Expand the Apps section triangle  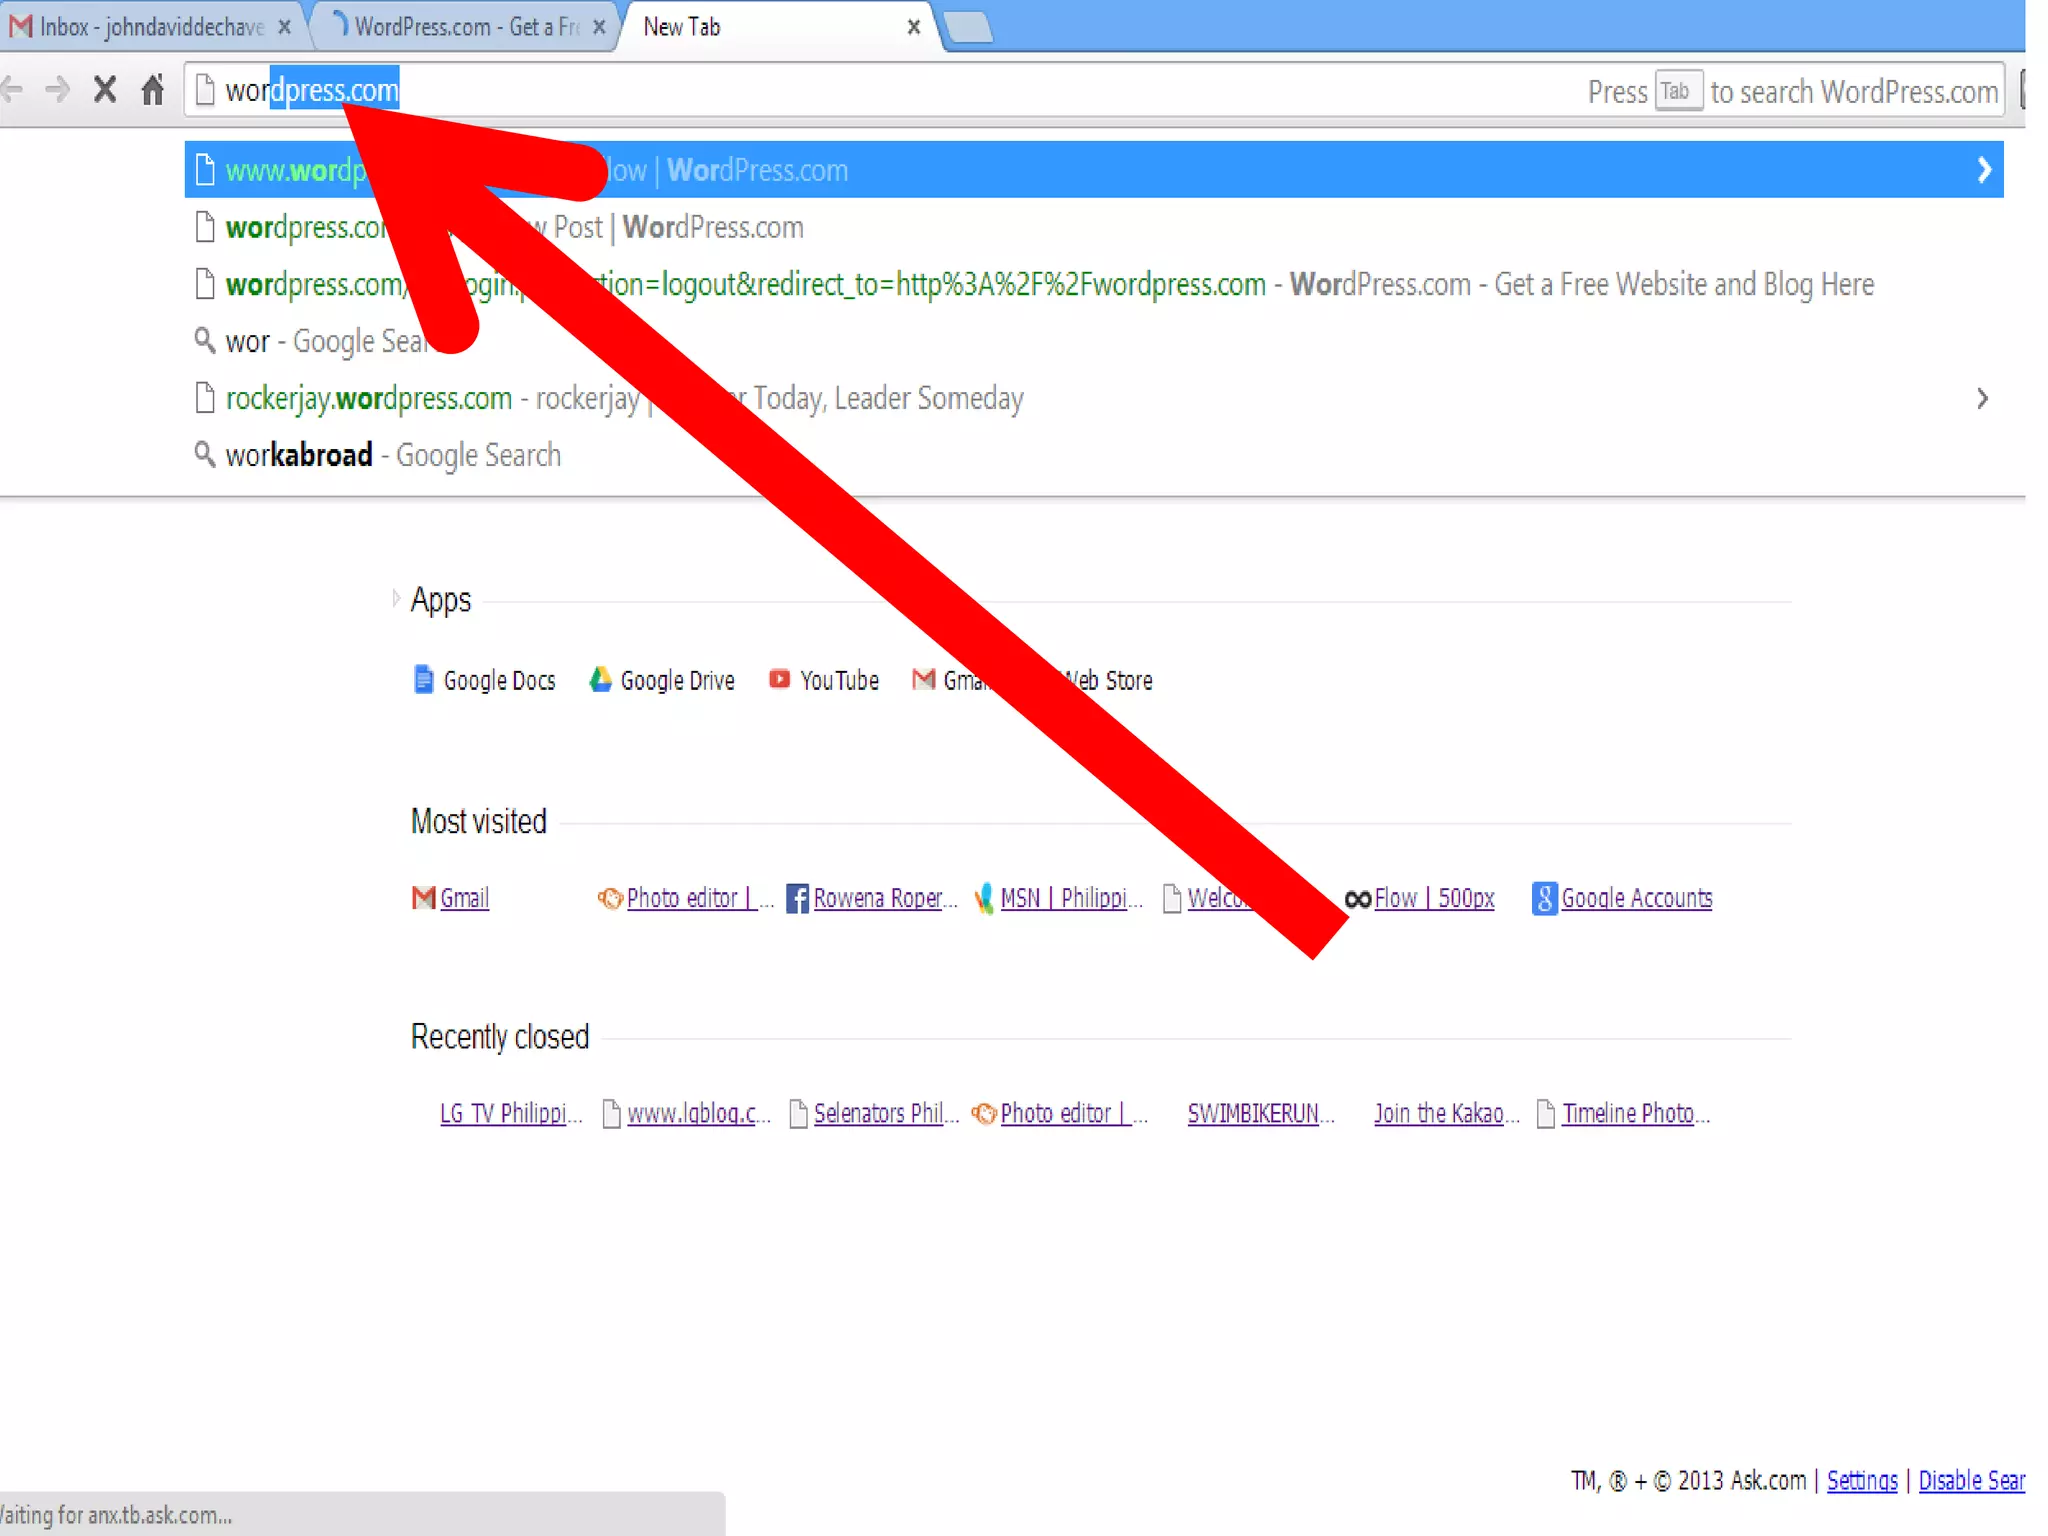pyautogui.click(x=396, y=599)
